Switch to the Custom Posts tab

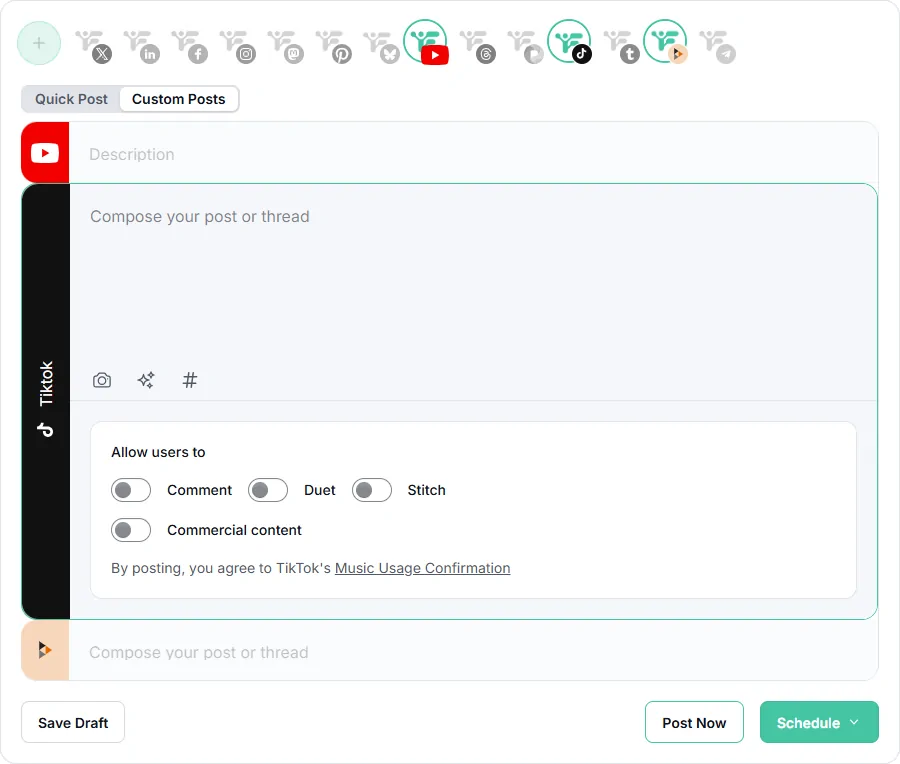pyautogui.click(x=179, y=99)
